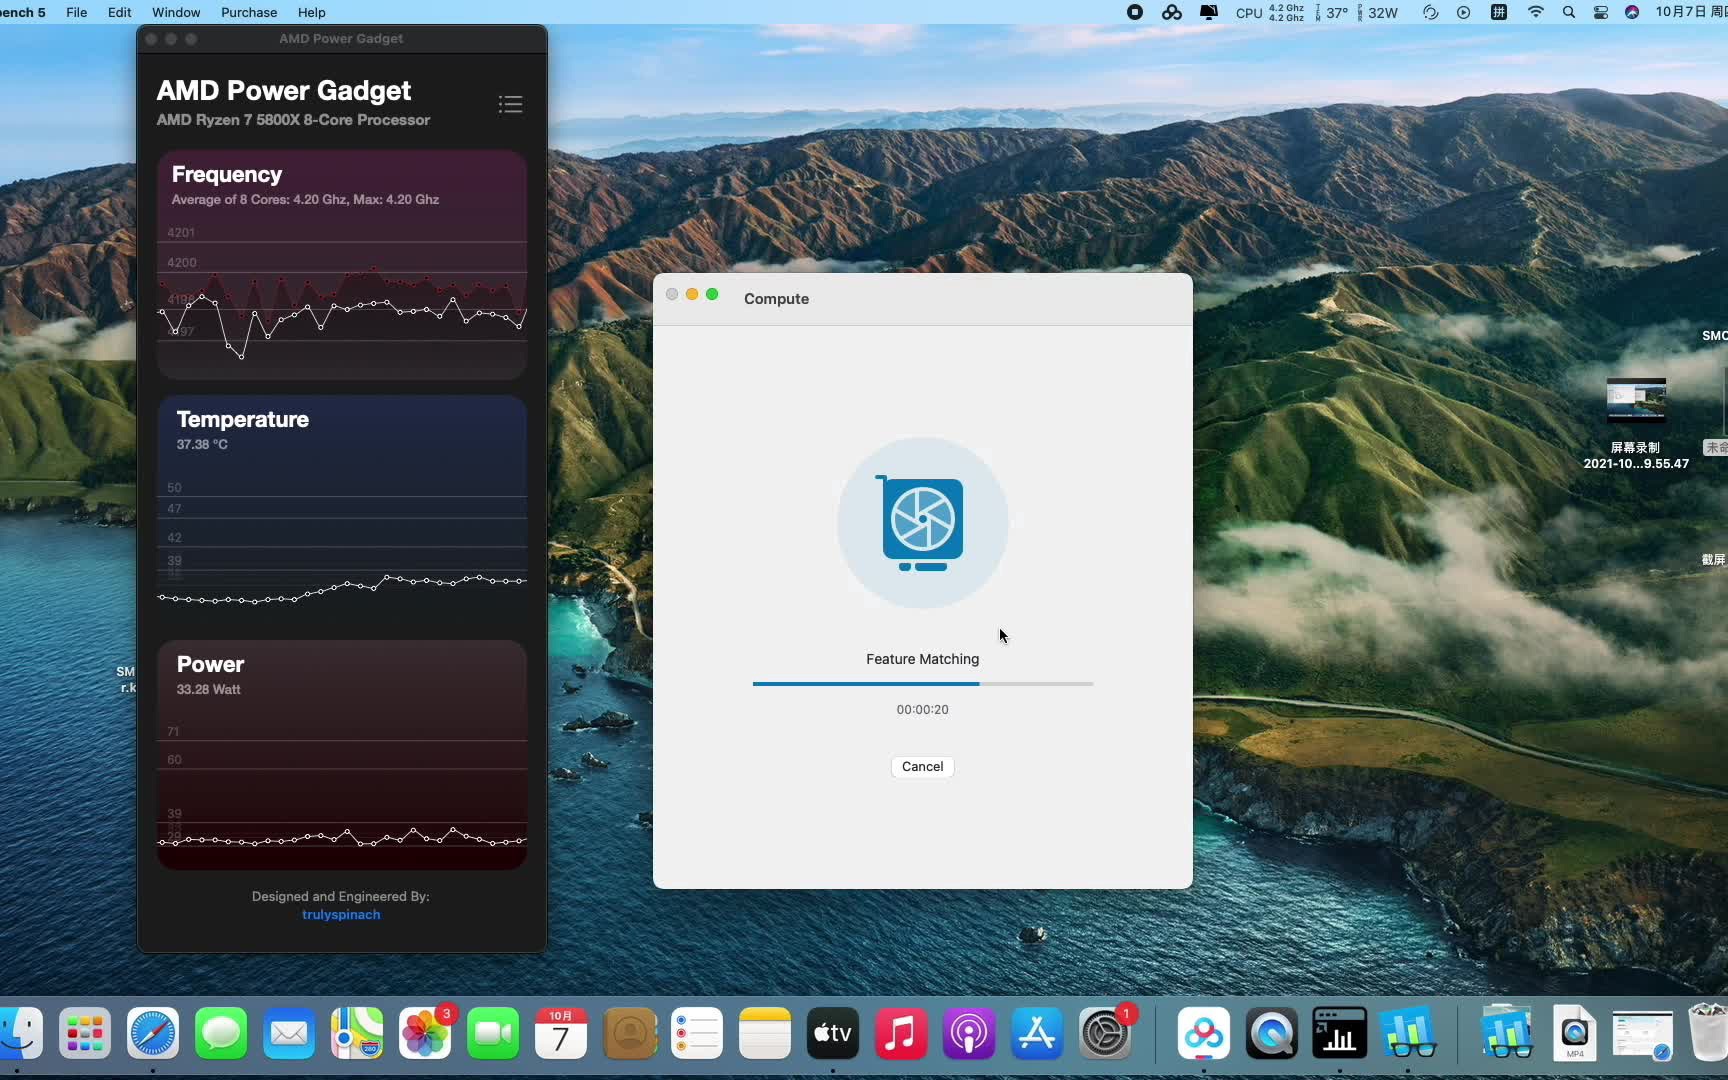Click the Frequency graph card

click(x=342, y=265)
